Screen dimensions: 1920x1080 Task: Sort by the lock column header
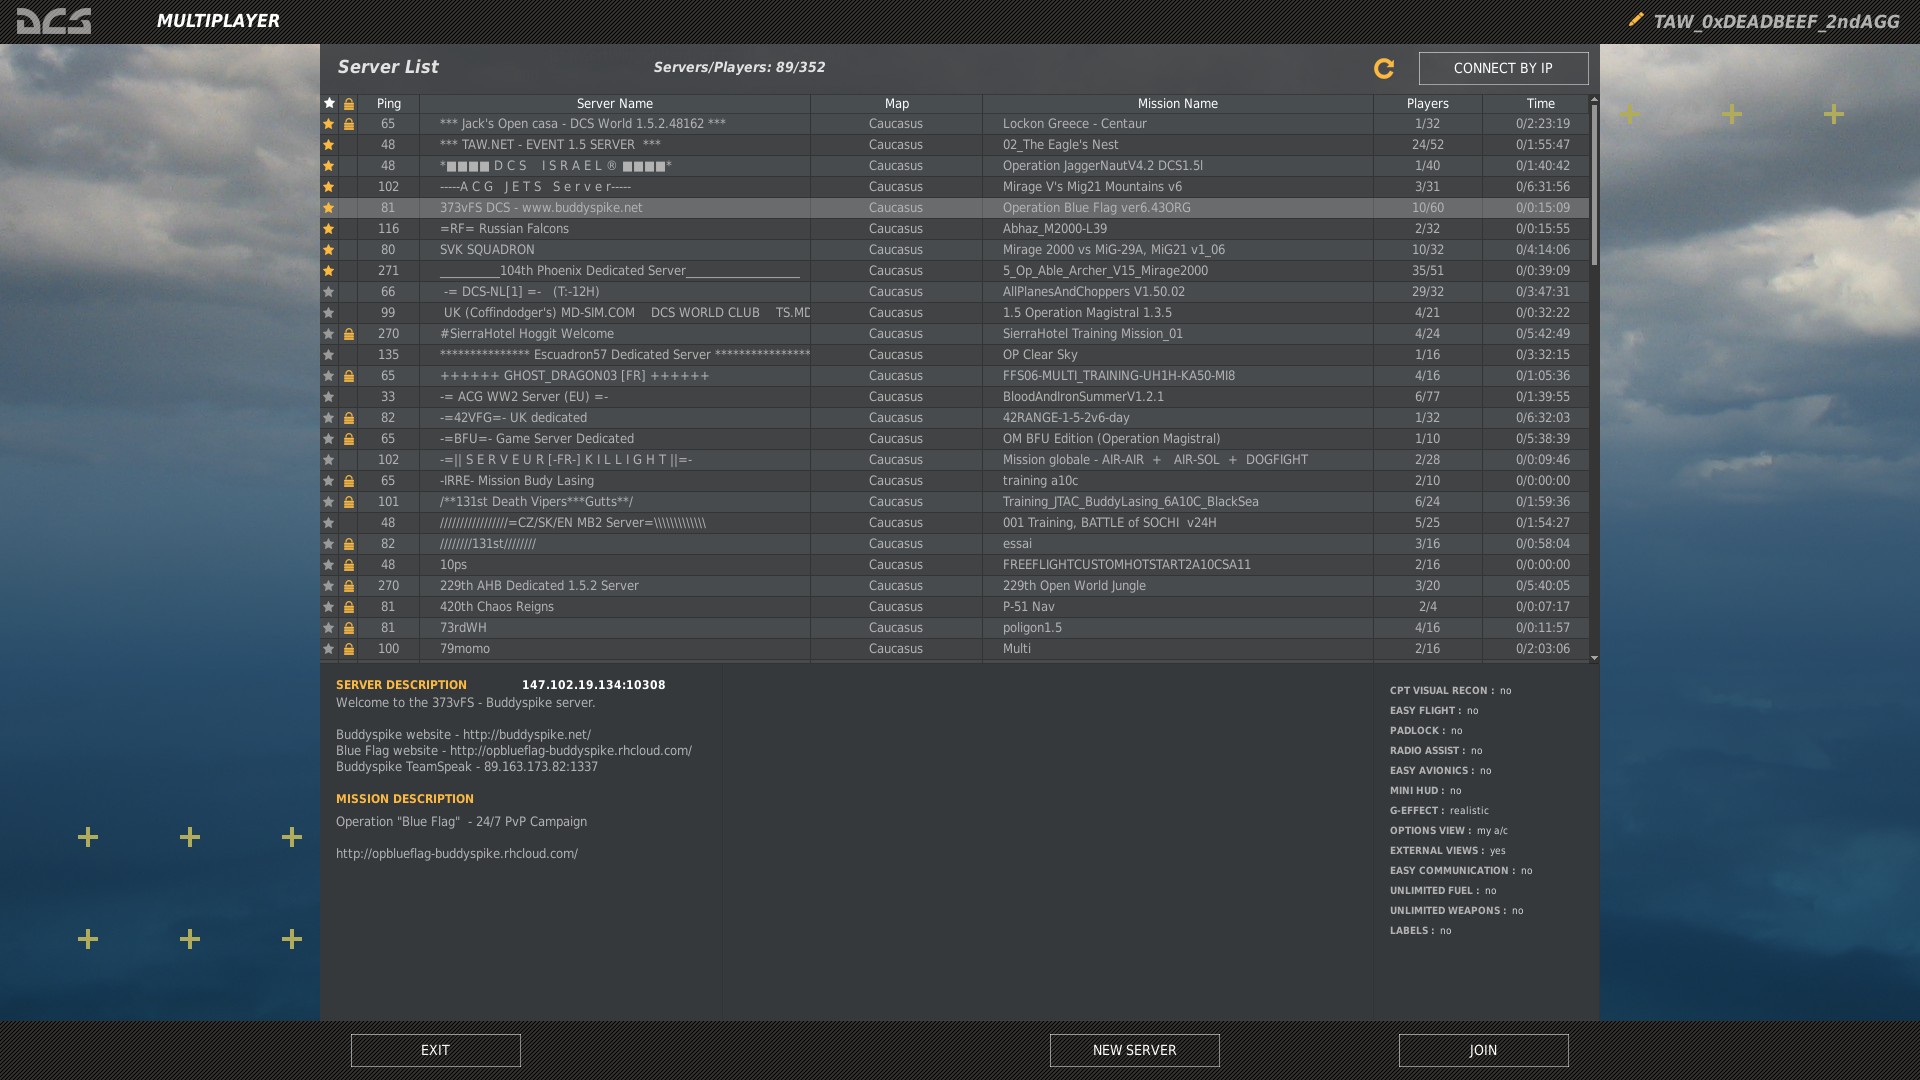coord(349,103)
